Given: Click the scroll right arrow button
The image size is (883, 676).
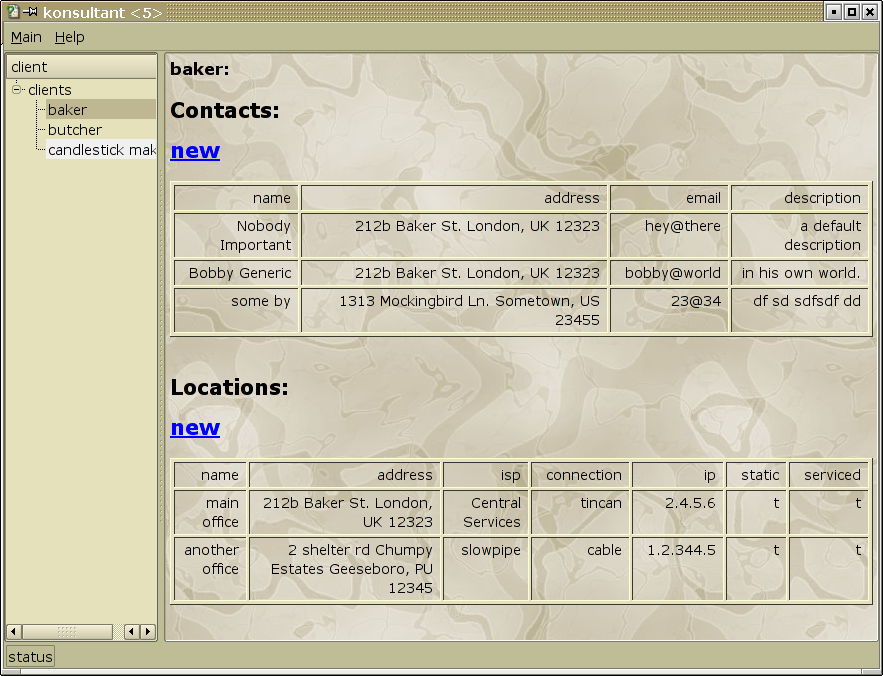Looking at the screenshot, I should point(148,631).
